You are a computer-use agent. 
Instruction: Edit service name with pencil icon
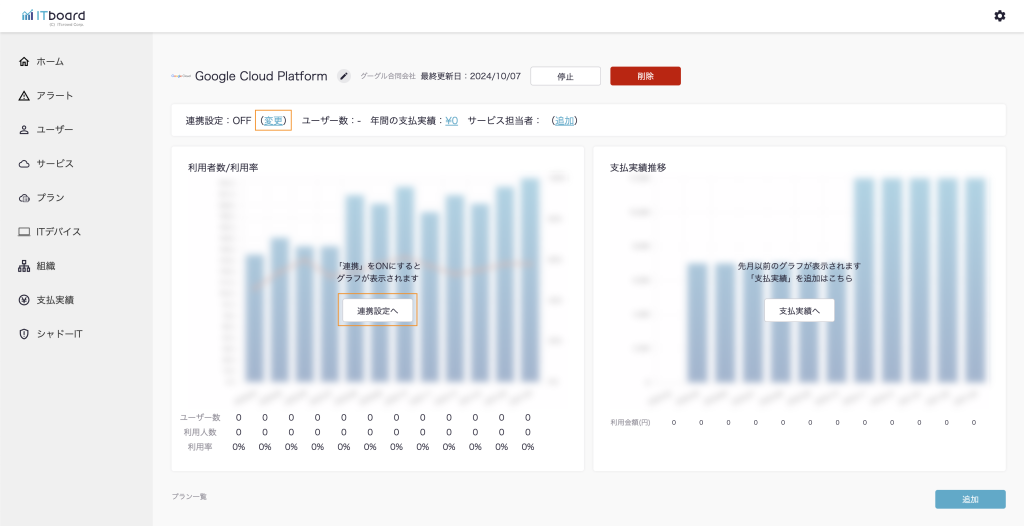coord(344,76)
